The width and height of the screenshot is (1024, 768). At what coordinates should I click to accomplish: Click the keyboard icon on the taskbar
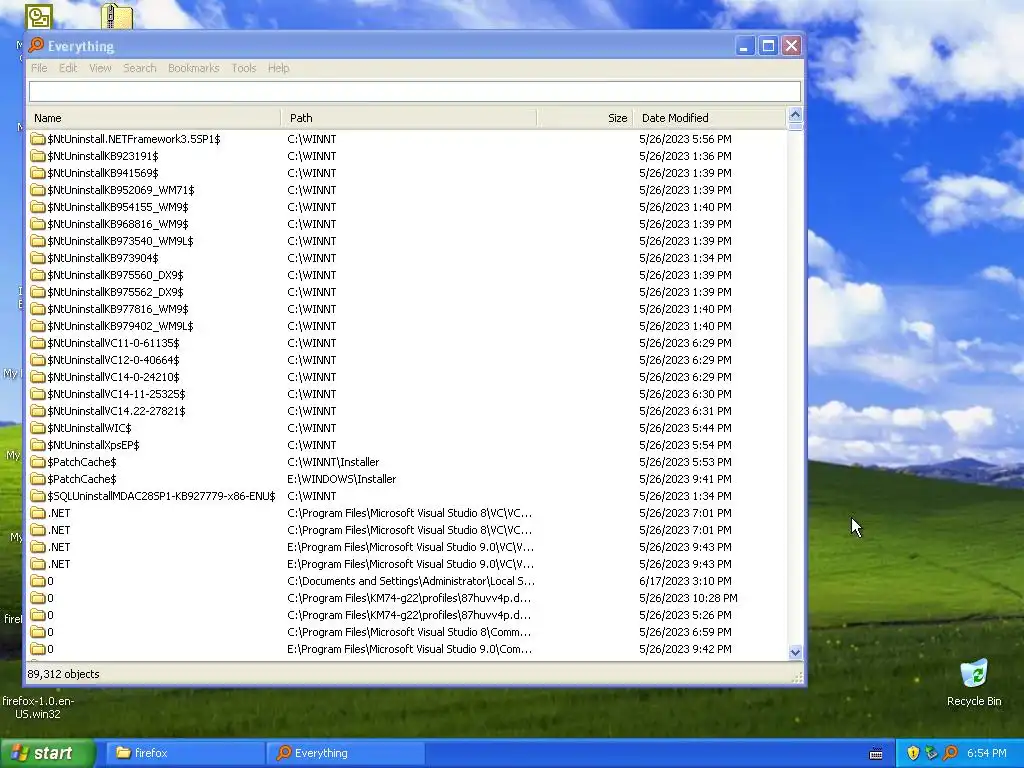tap(876, 754)
